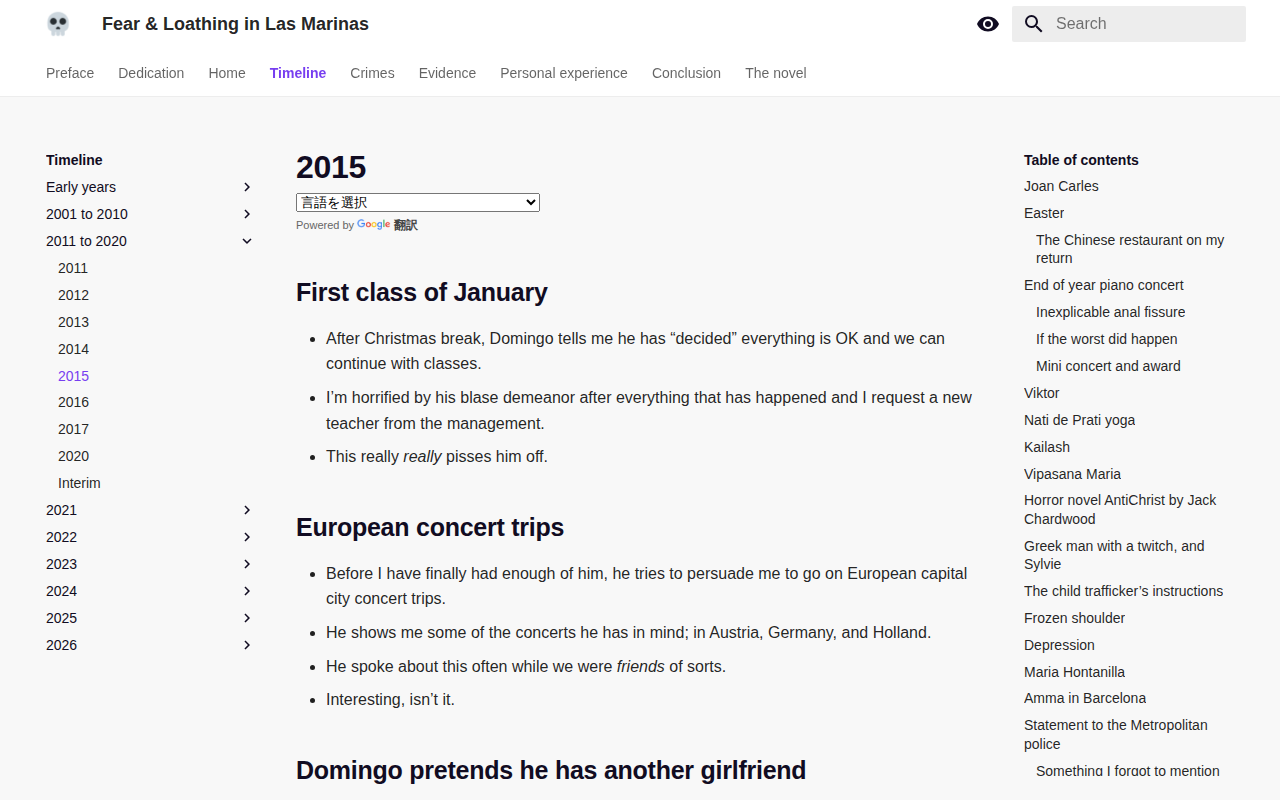1280x800 pixels.
Task: Expand the 2021 chevron arrow
Action: click(247, 510)
